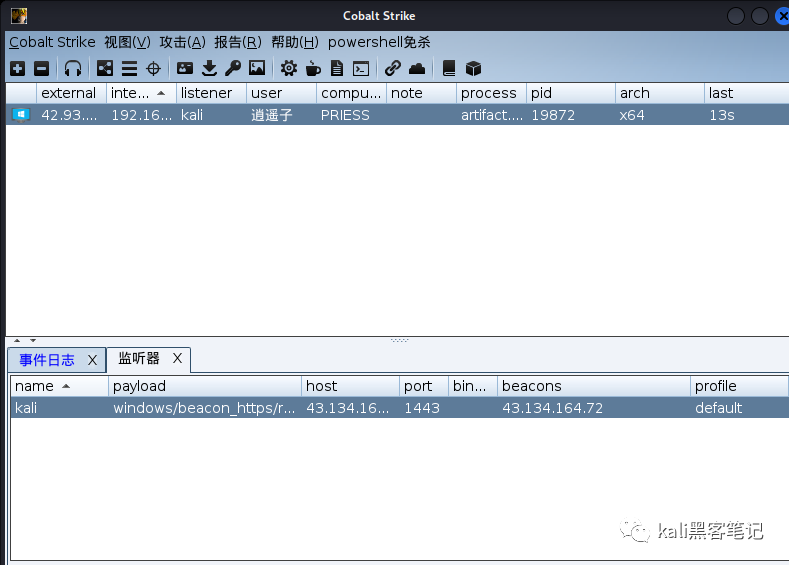Click the Java coffee cup icon

point(313,68)
